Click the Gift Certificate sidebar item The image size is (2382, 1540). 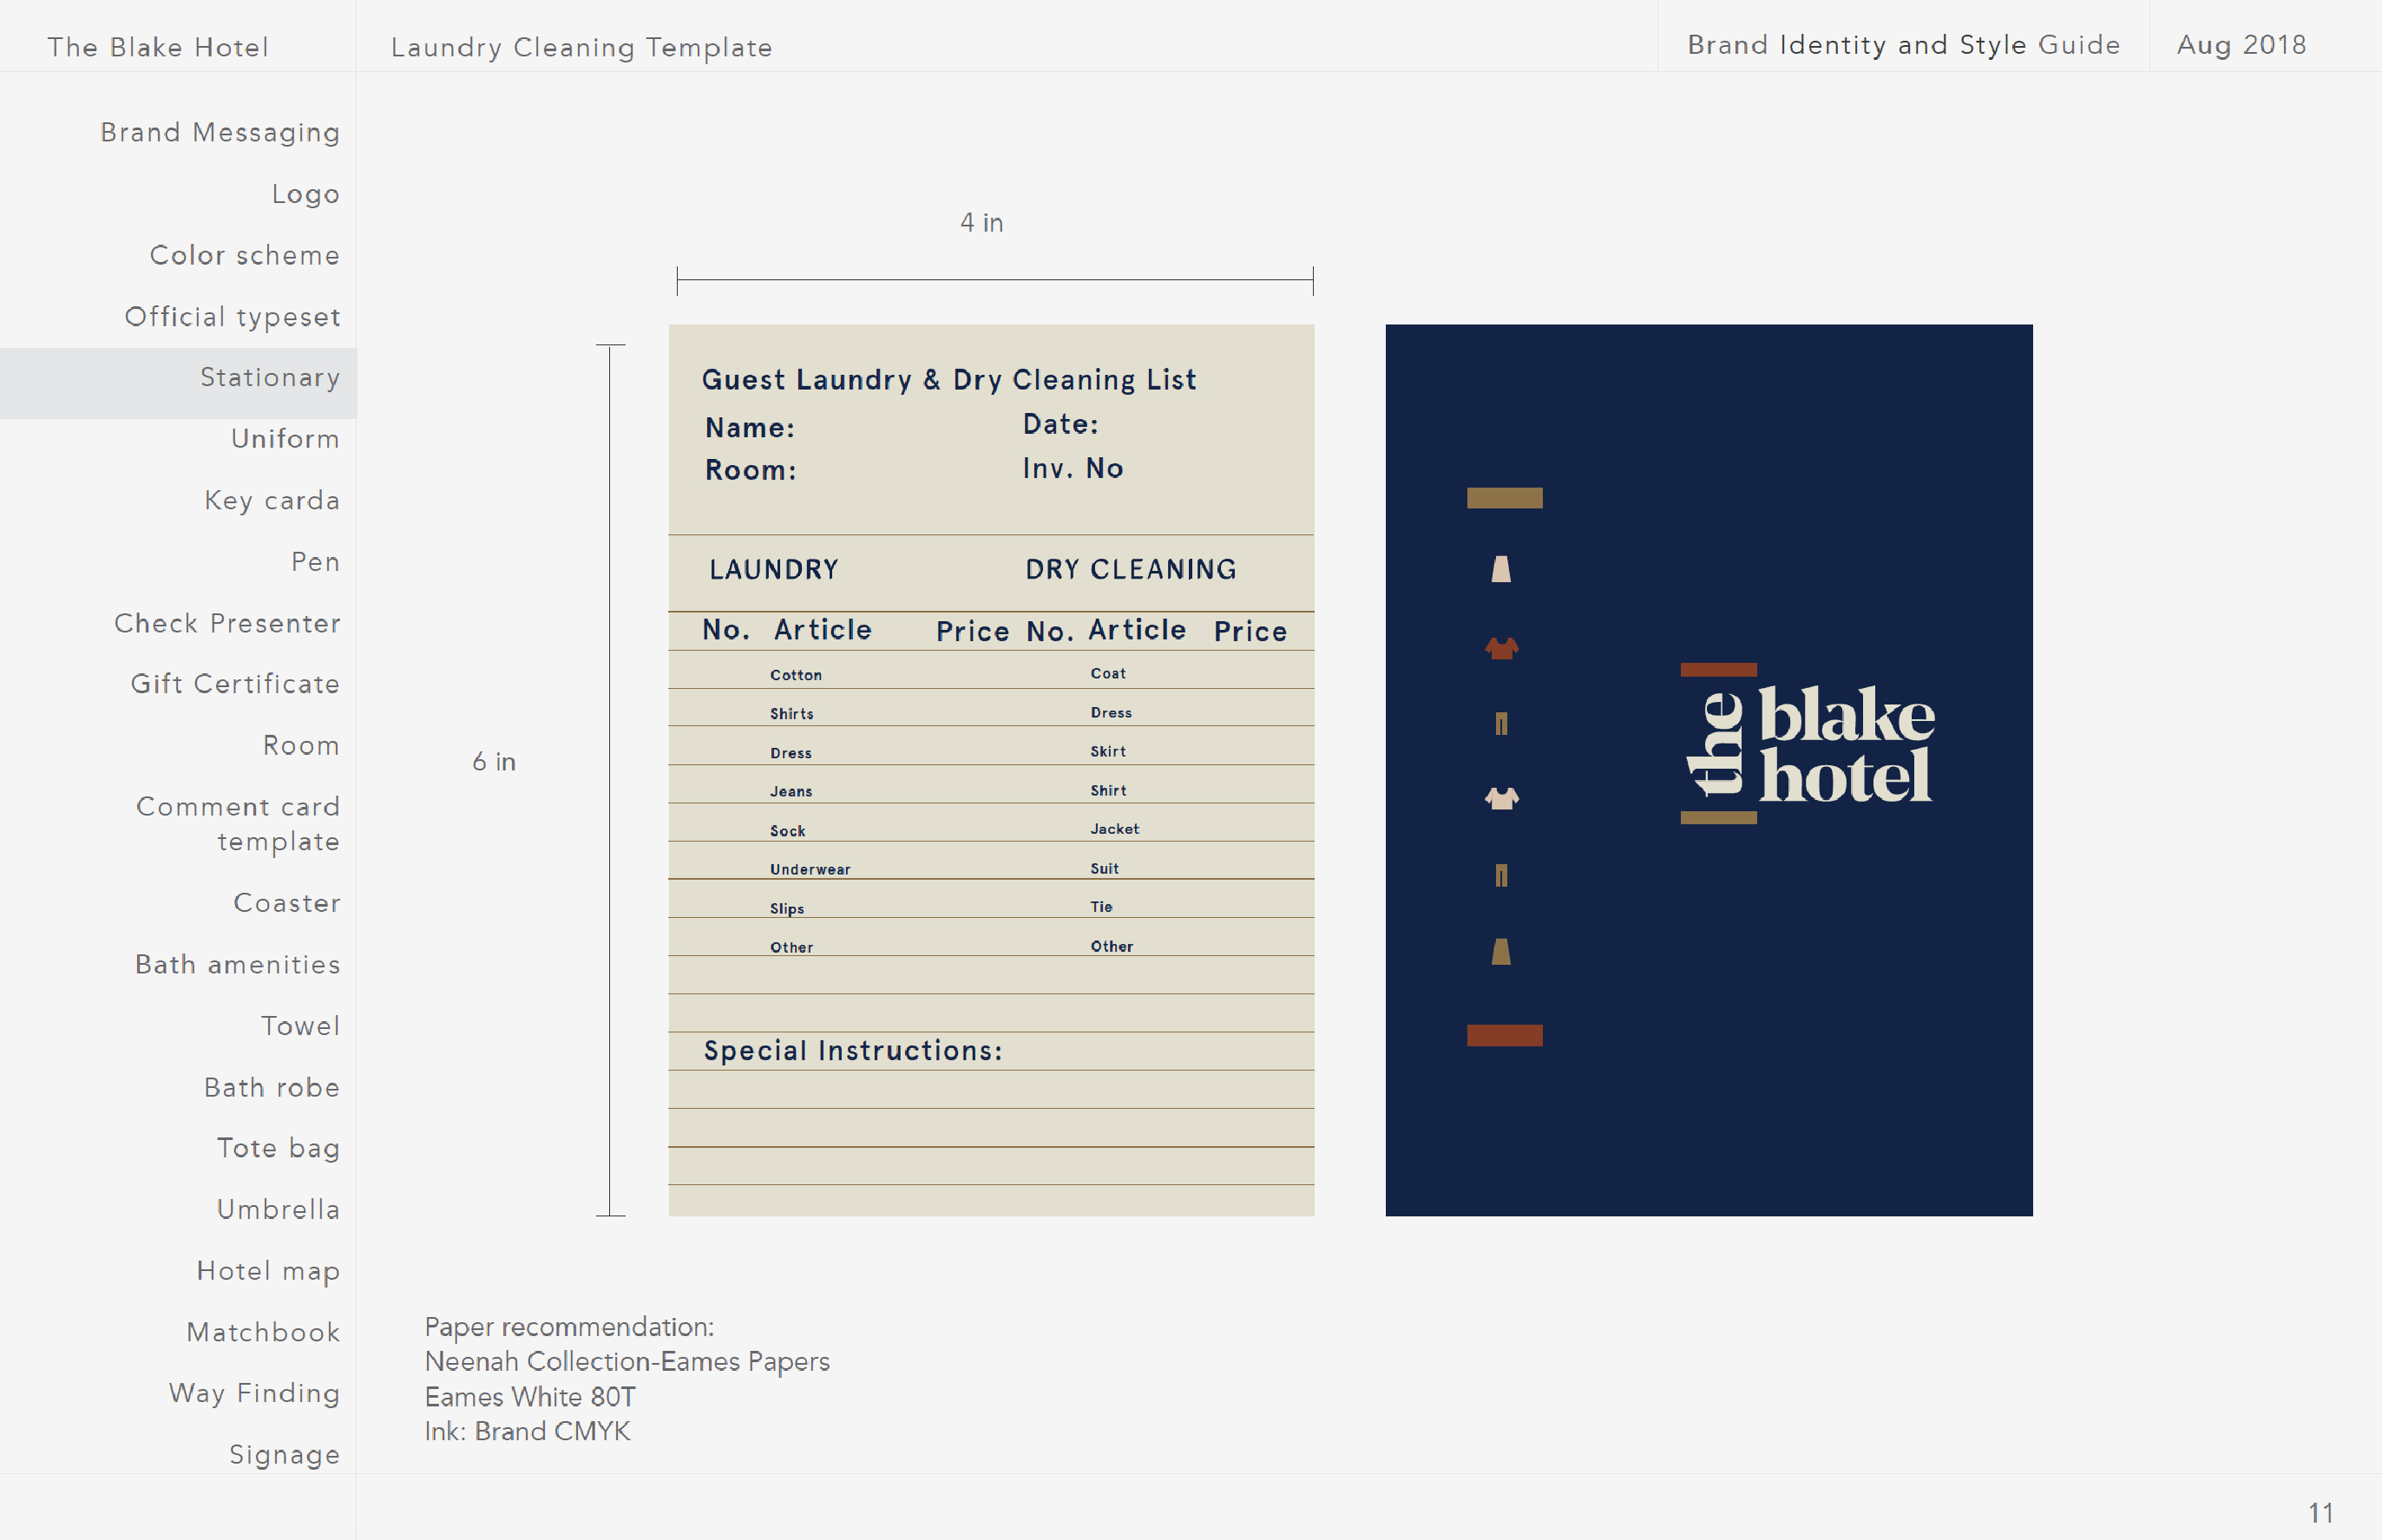point(234,684)
